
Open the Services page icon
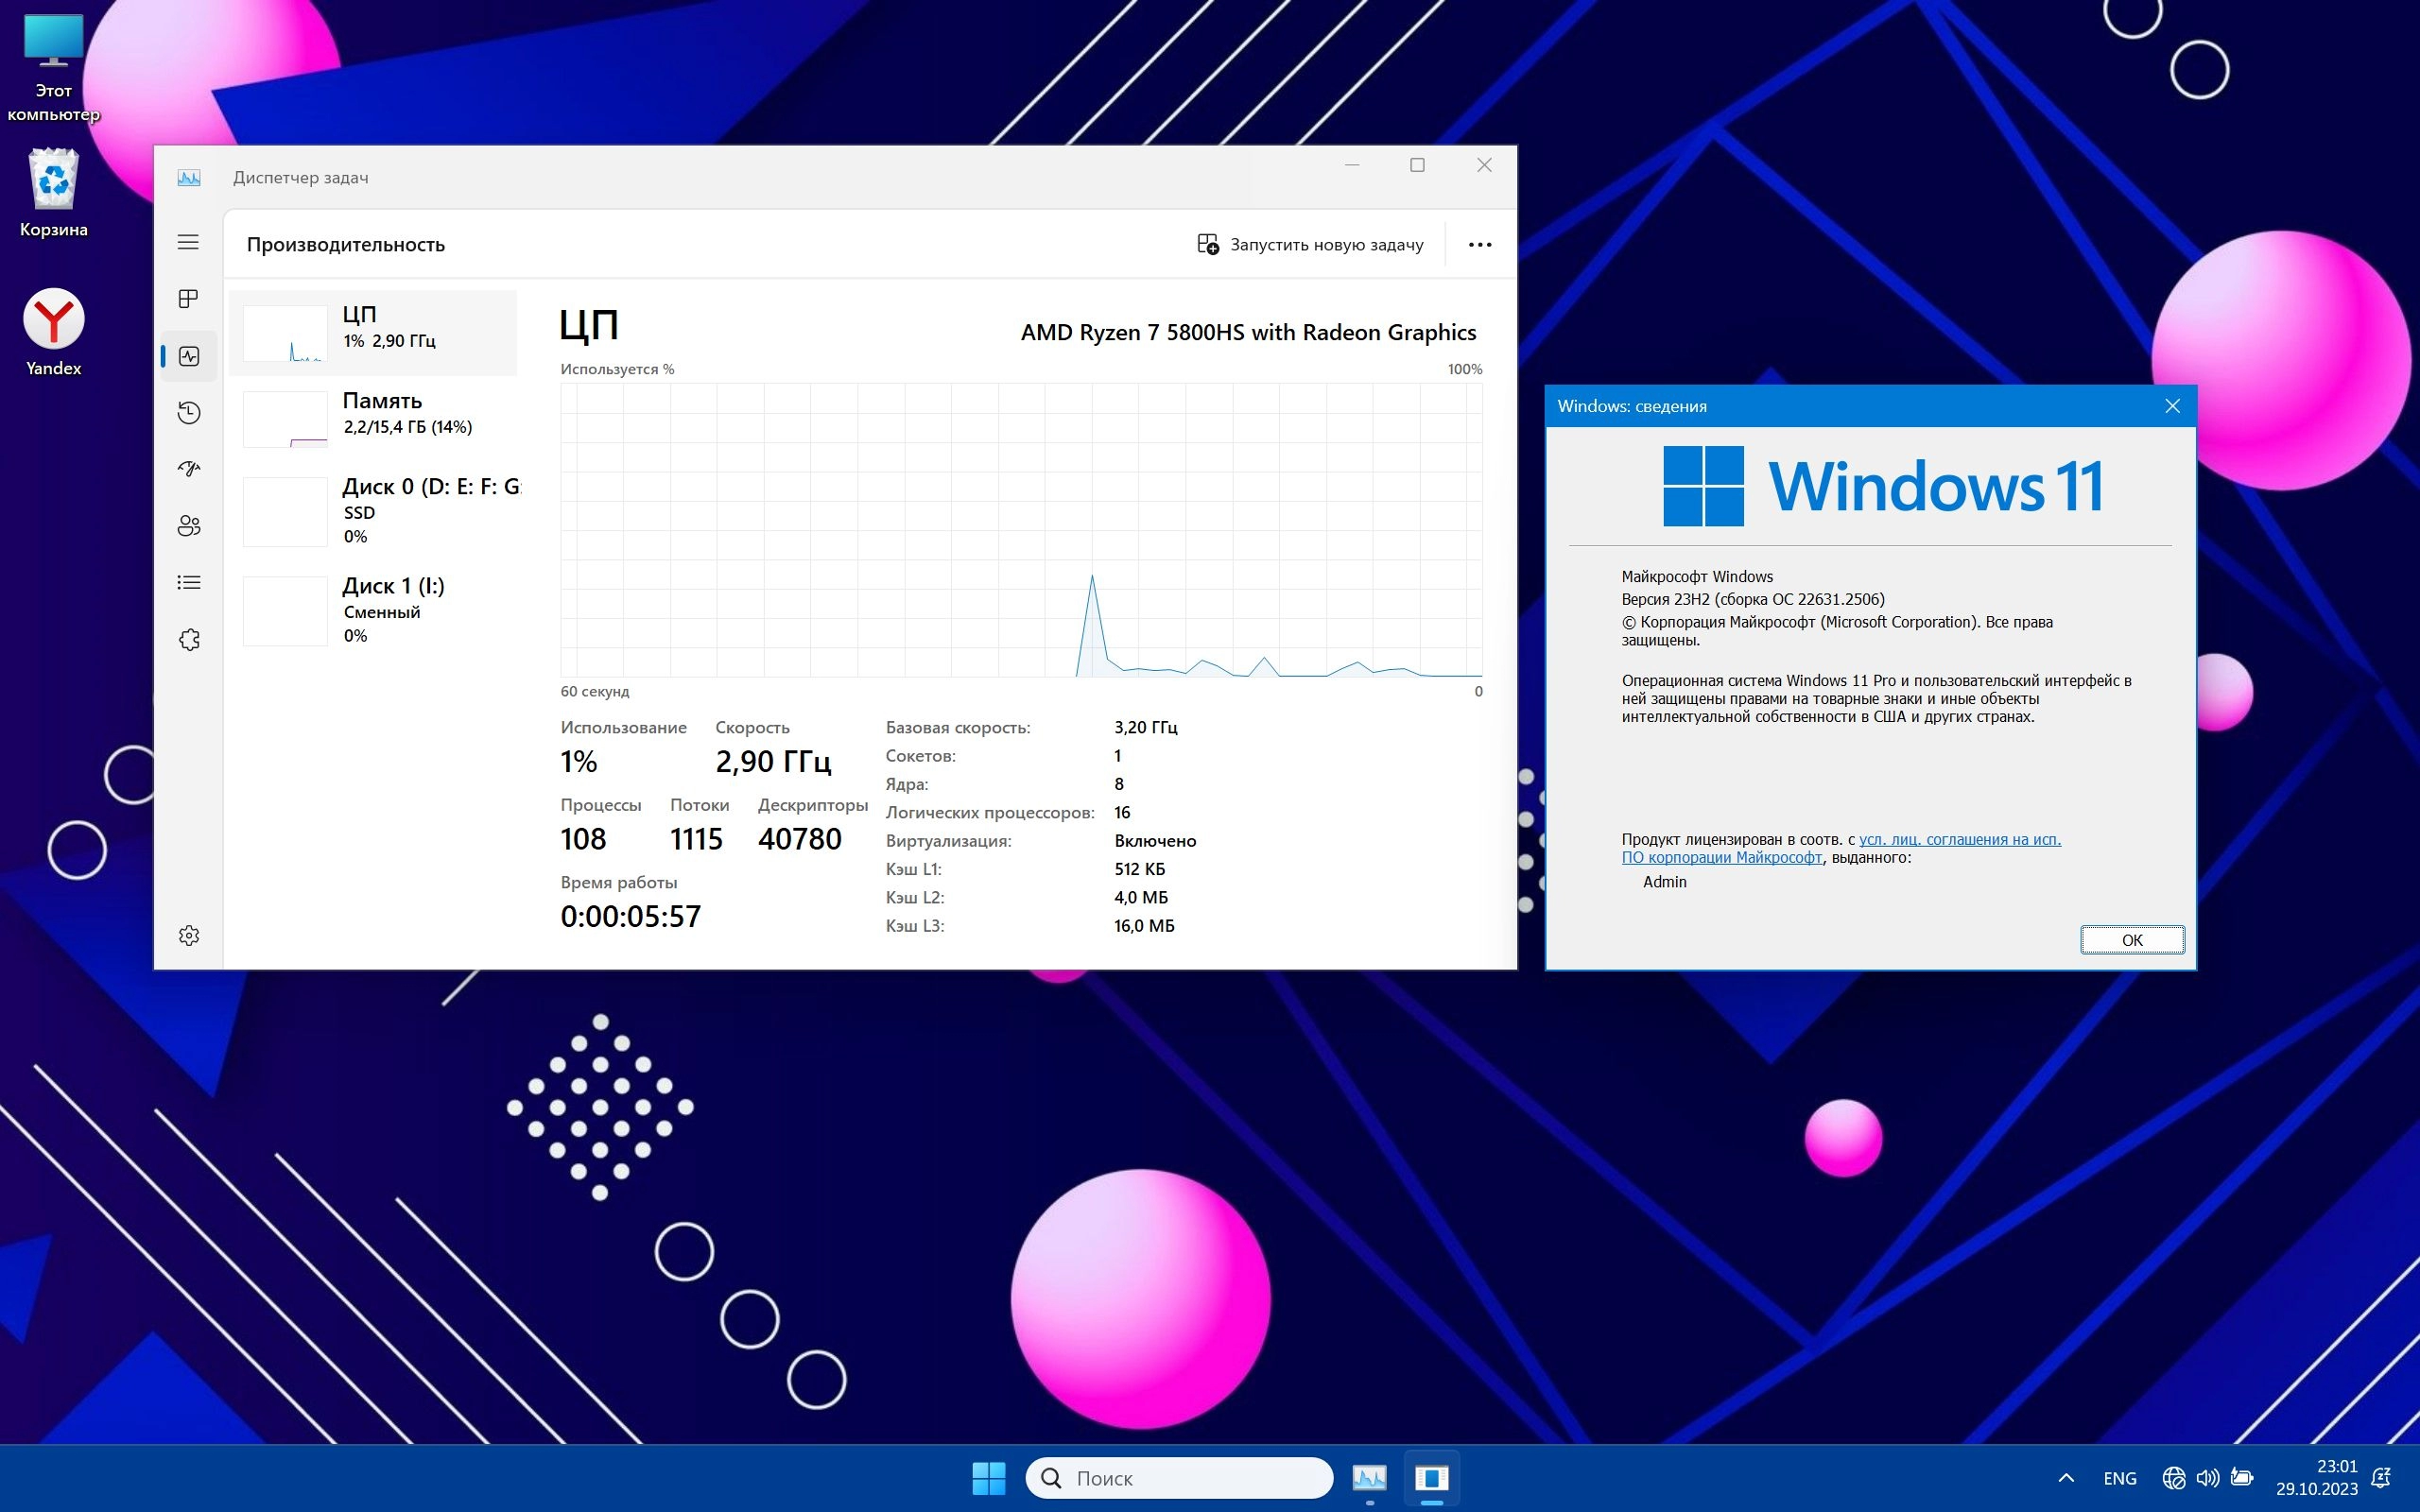coord(188,639)
